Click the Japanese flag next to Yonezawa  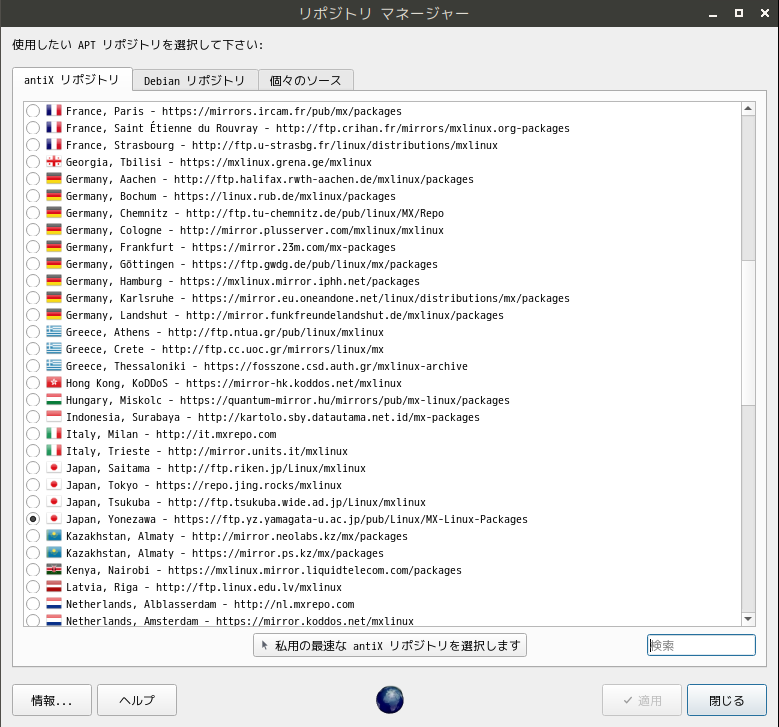click(54, 518)
